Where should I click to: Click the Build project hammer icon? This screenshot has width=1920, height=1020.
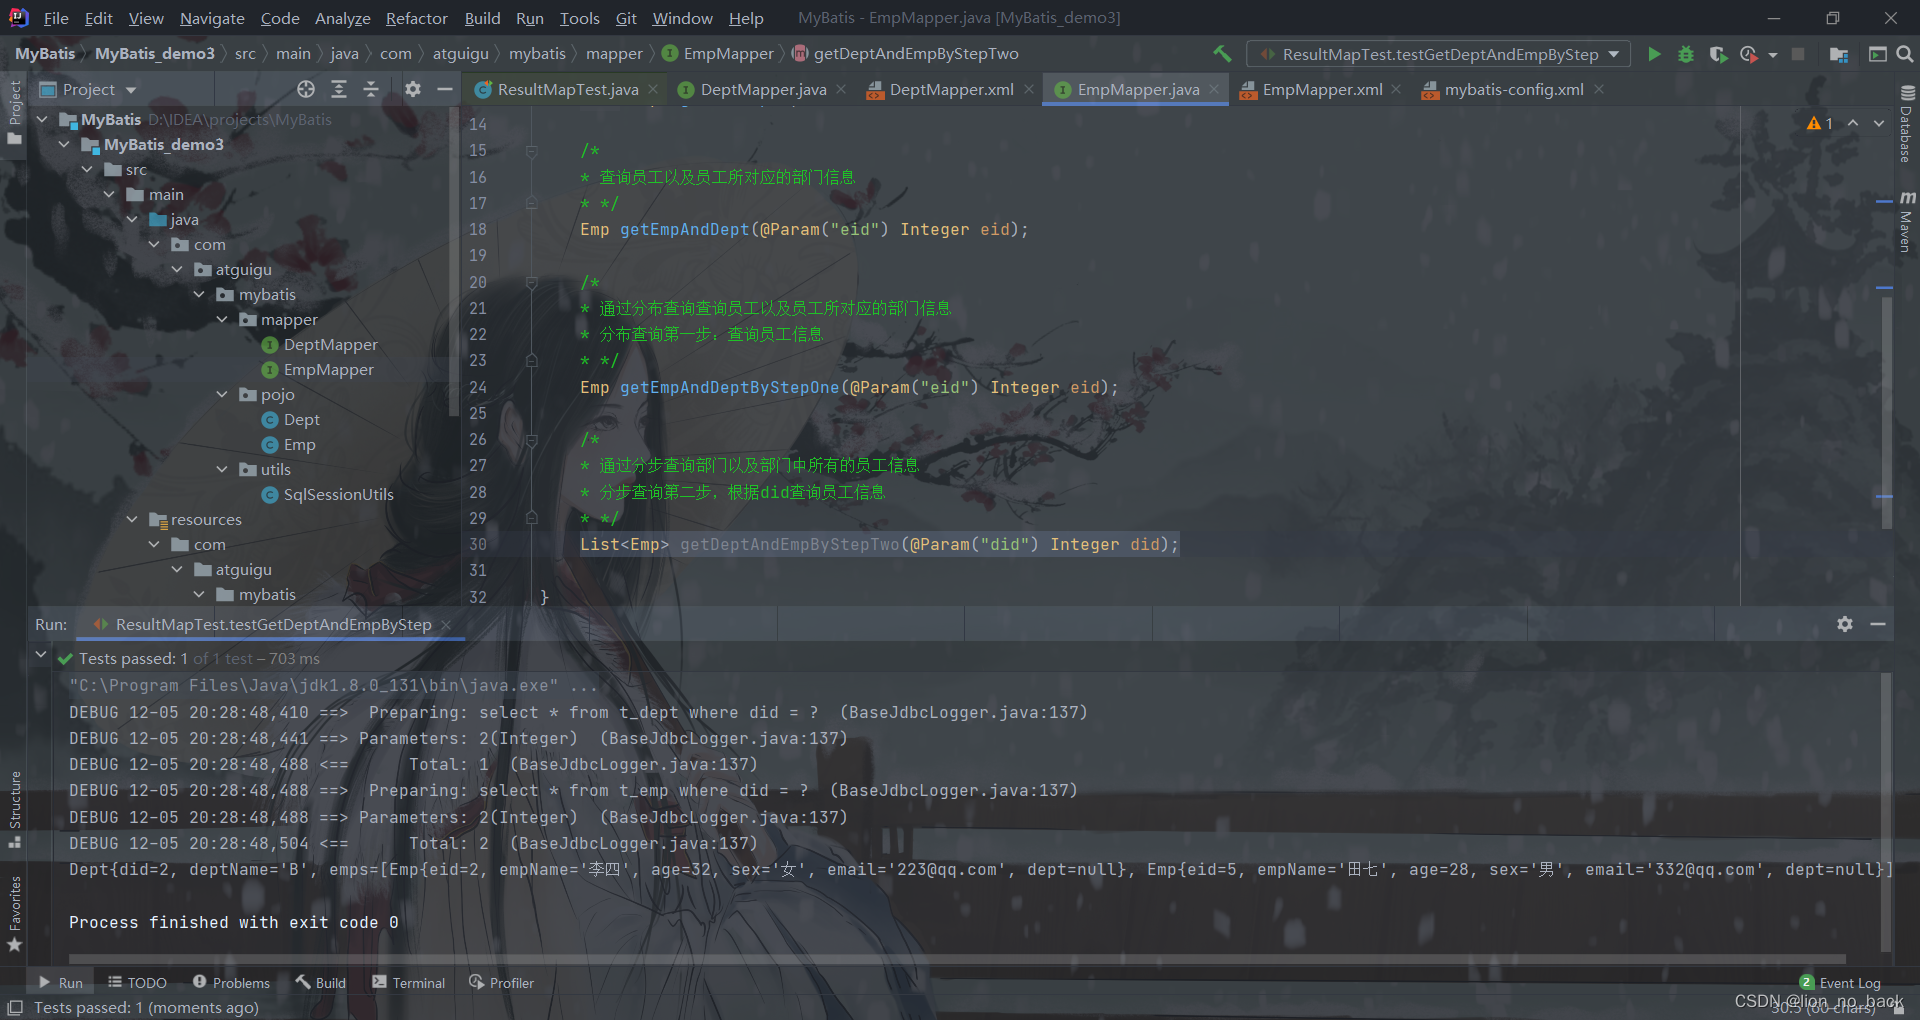click(1222, 54)
